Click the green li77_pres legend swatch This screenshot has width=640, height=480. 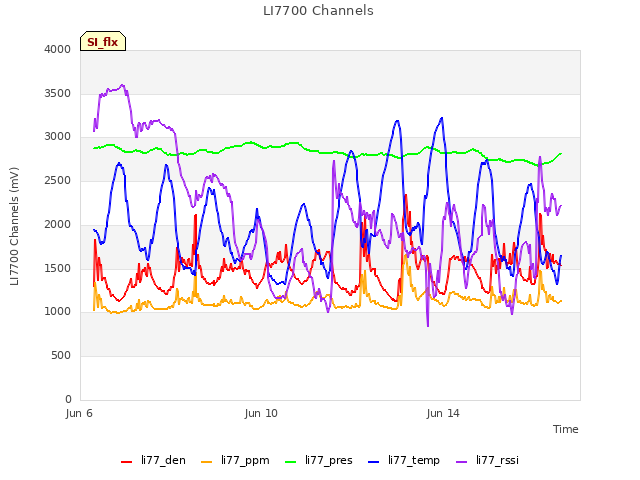(291, 462)
